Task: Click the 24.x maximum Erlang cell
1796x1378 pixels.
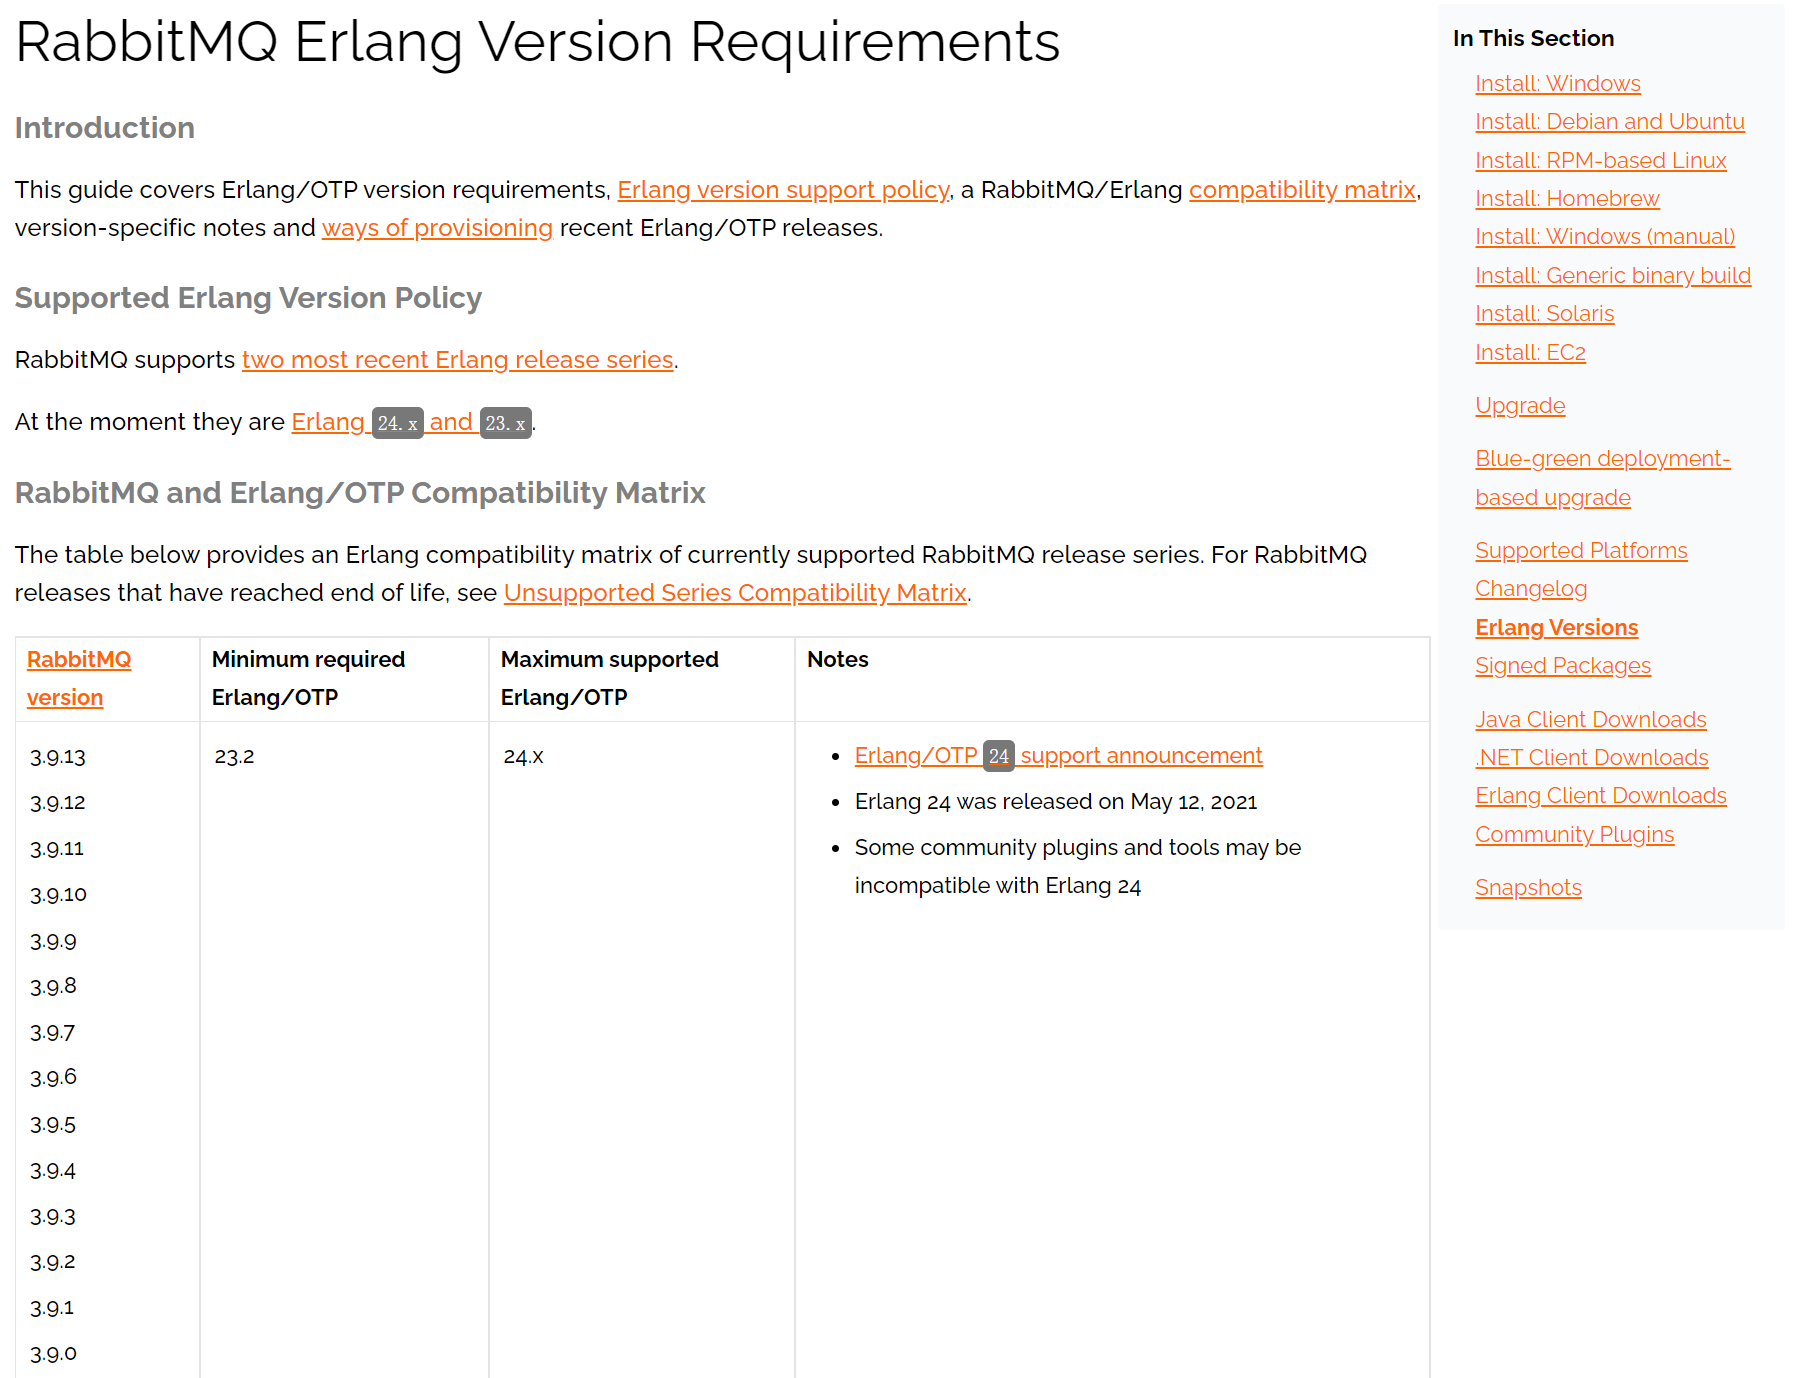Action: (523, 757)
